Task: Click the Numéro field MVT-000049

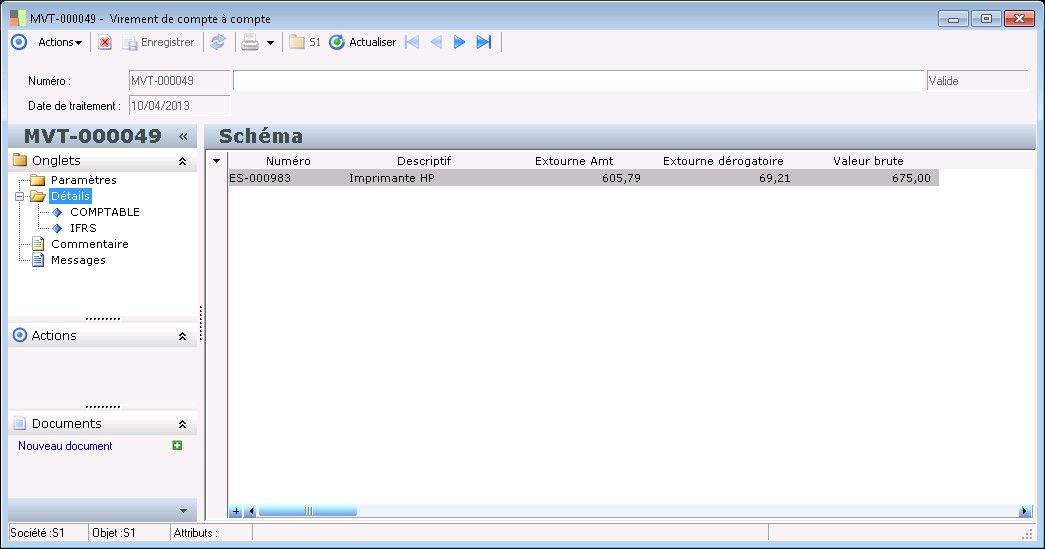Action: coord(179,81)
